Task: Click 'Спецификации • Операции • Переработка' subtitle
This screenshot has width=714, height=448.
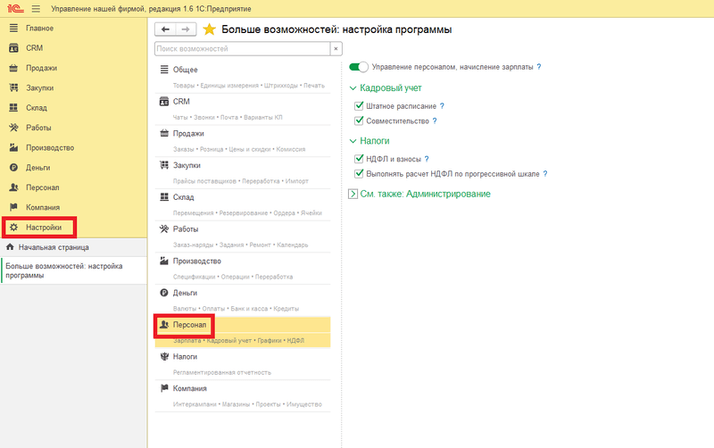Action: 233,277
